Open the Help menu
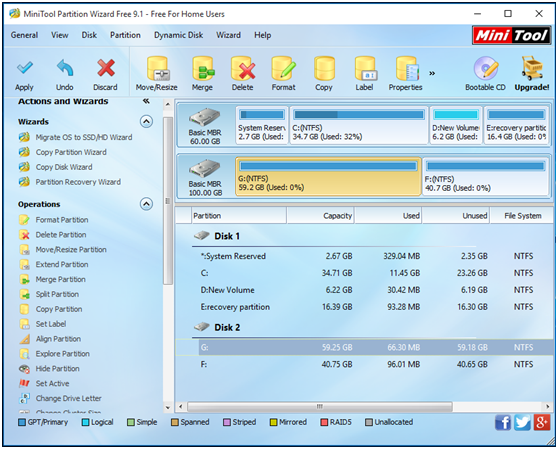 tap(262, 35)
